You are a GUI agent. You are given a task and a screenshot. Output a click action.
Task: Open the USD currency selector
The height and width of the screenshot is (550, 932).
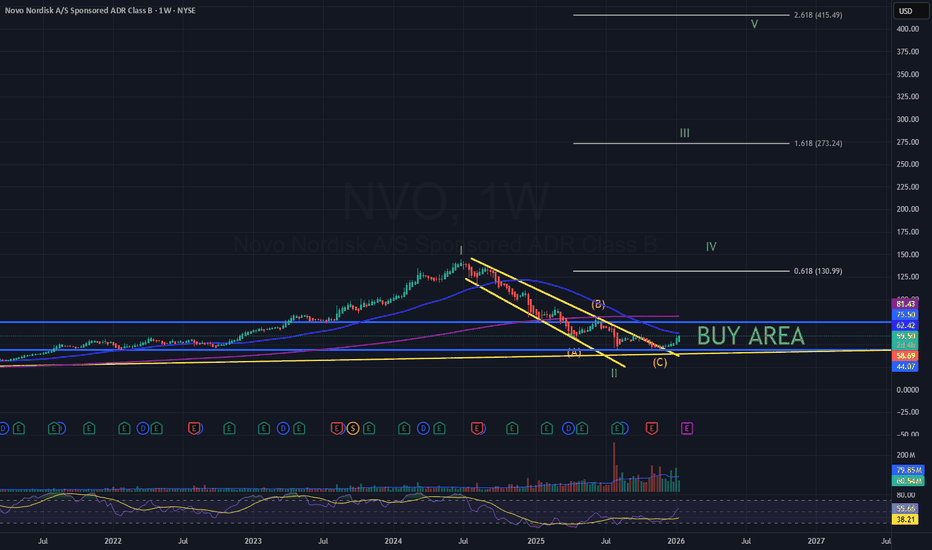click(910, 11)
